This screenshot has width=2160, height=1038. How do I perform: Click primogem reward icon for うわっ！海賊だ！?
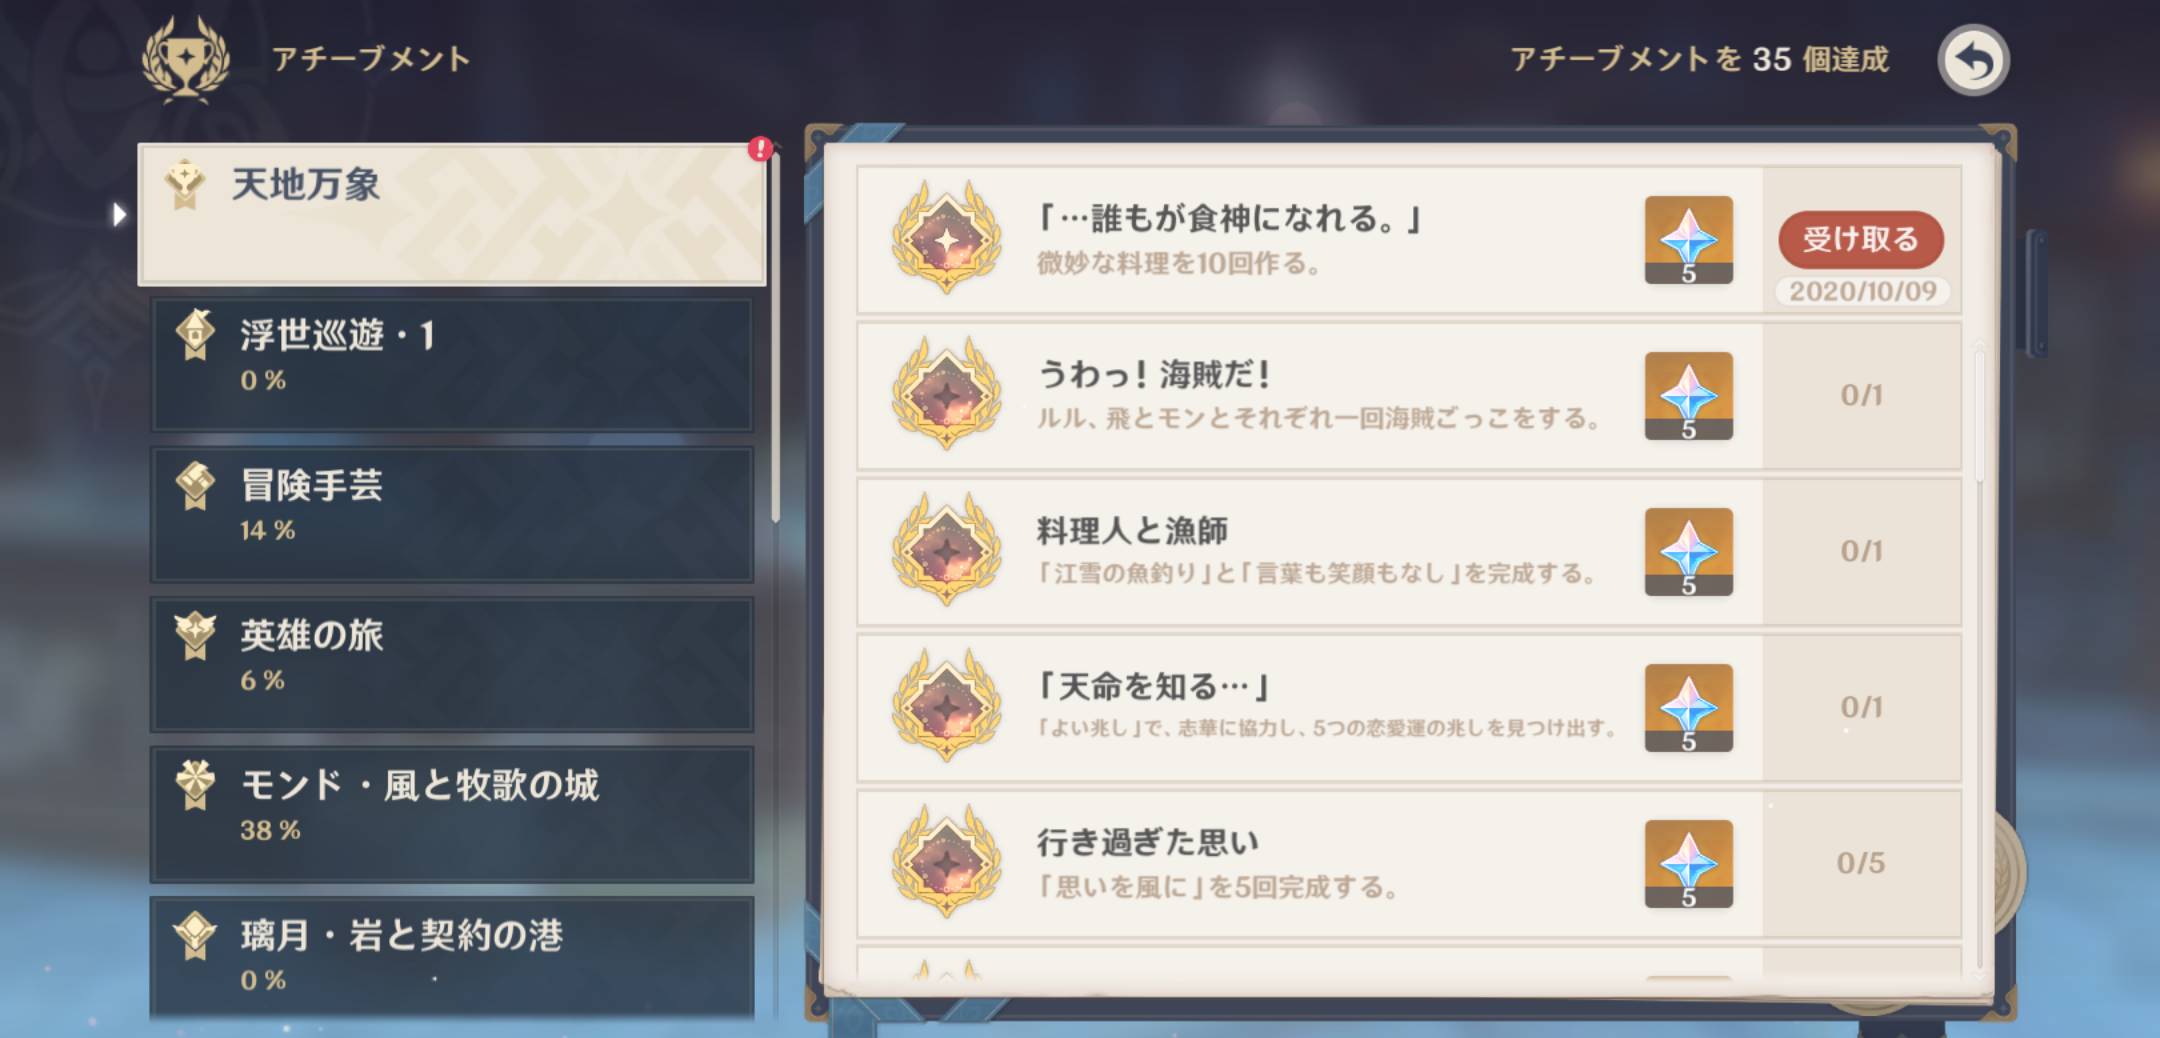click(1688, 396)
